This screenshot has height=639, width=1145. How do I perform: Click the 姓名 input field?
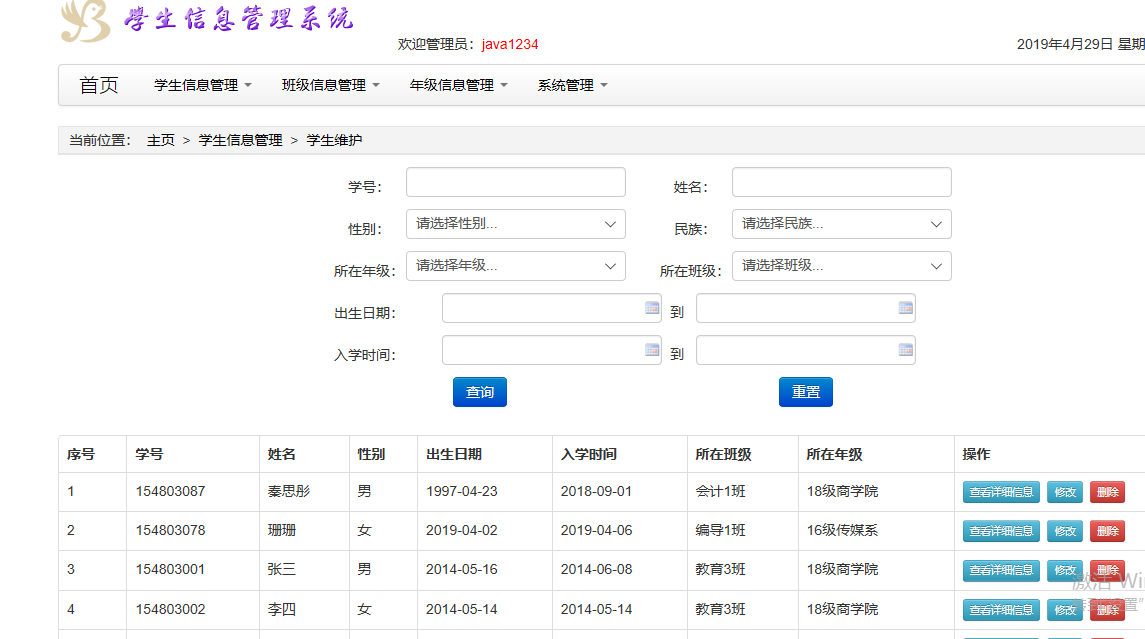(841, 182)
